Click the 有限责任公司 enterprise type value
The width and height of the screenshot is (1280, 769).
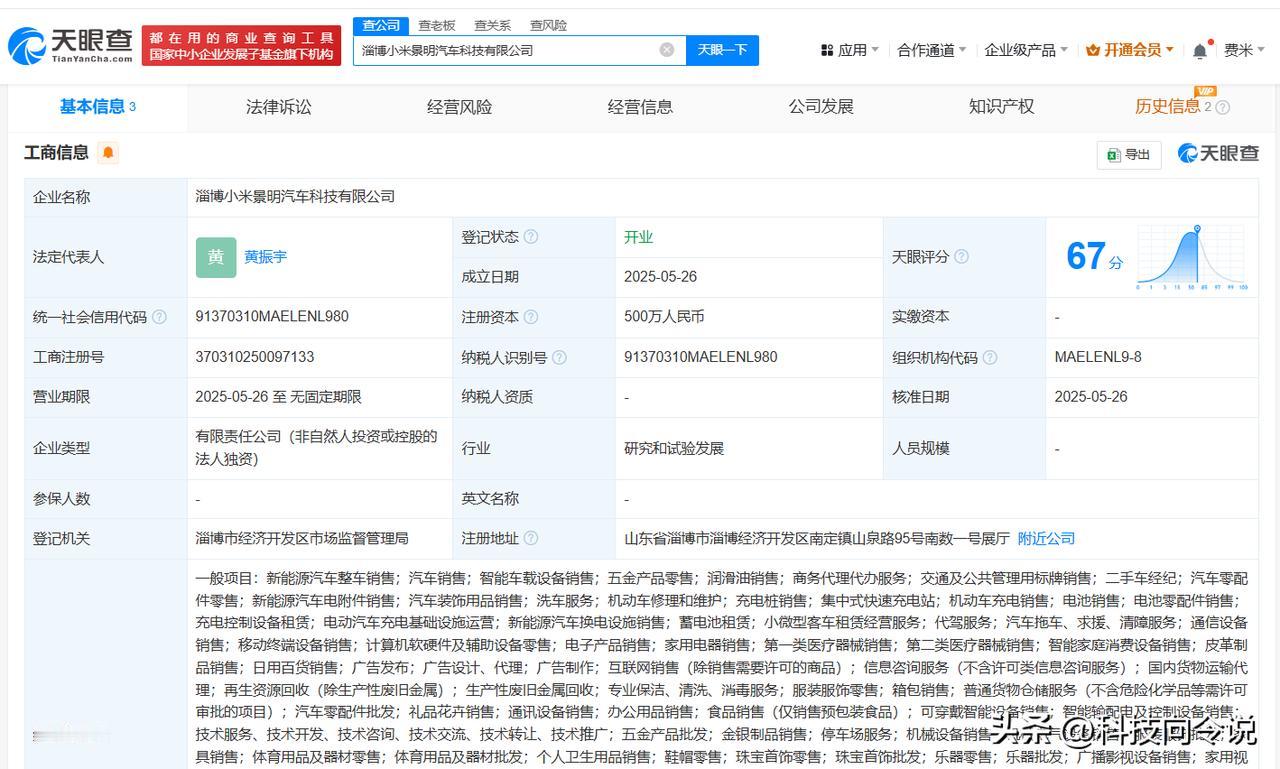[316, 448]
